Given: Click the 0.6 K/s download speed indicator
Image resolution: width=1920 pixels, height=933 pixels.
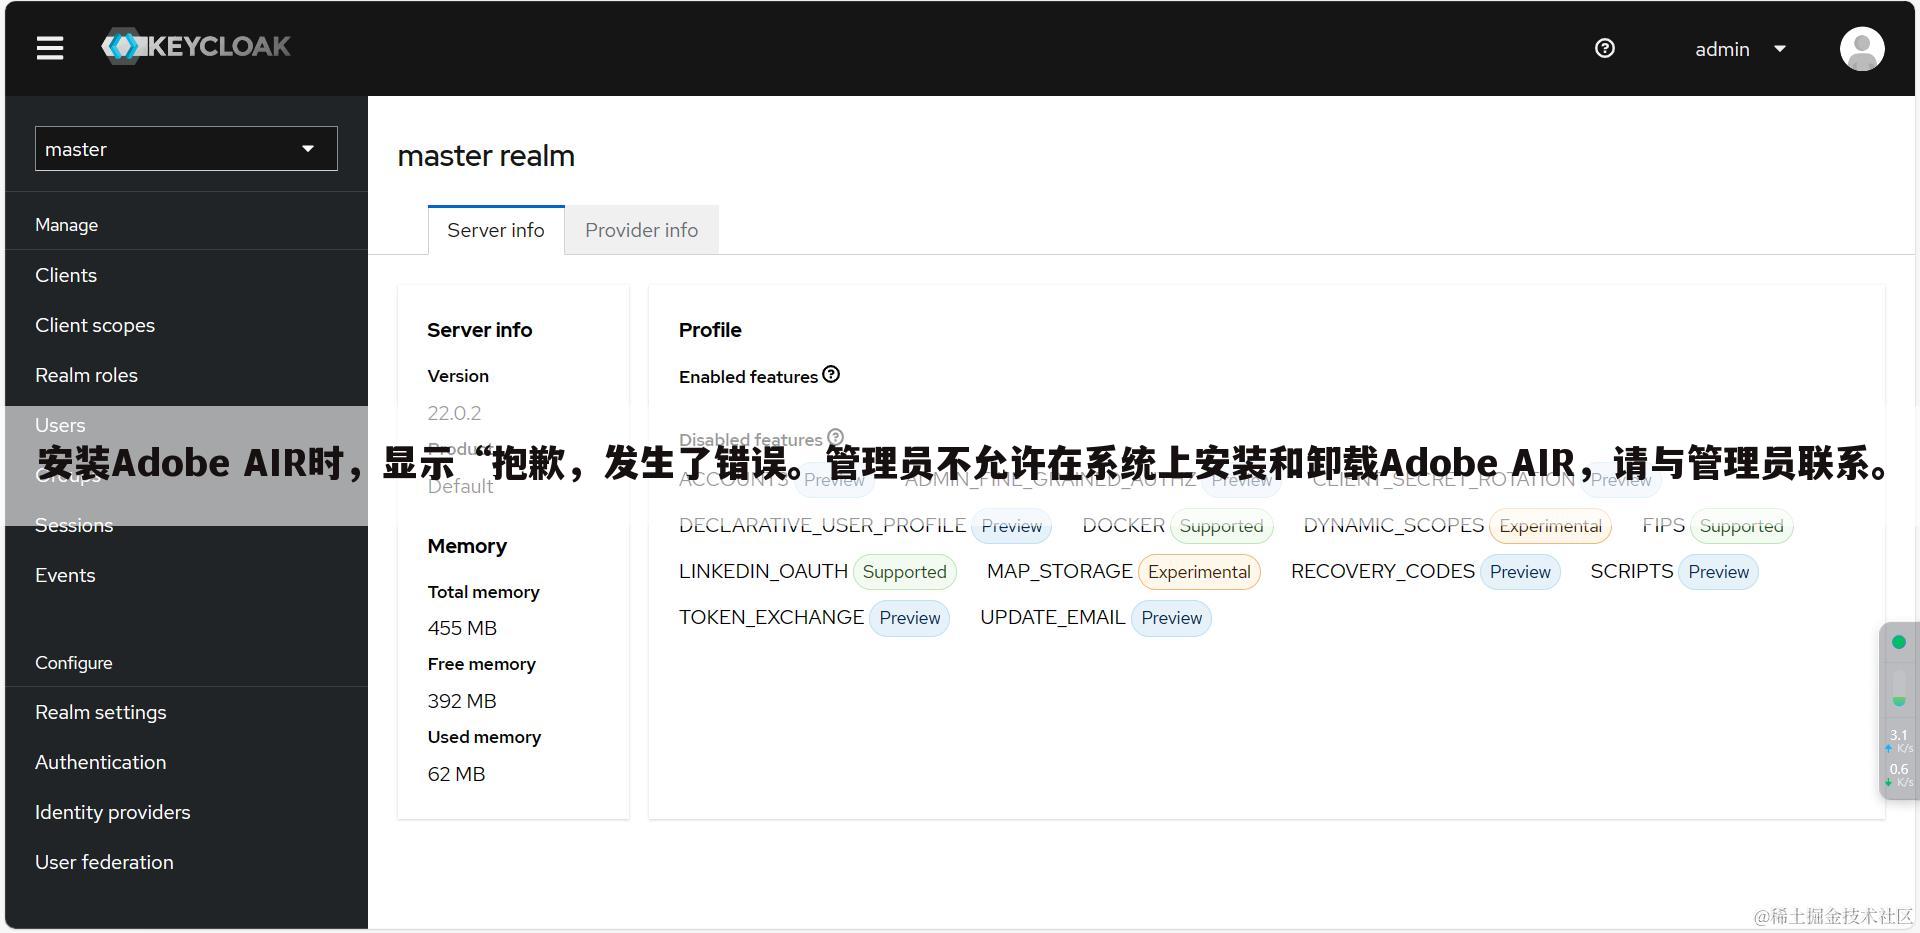Looking at the screenshot, I should (x=1899, y=775).
